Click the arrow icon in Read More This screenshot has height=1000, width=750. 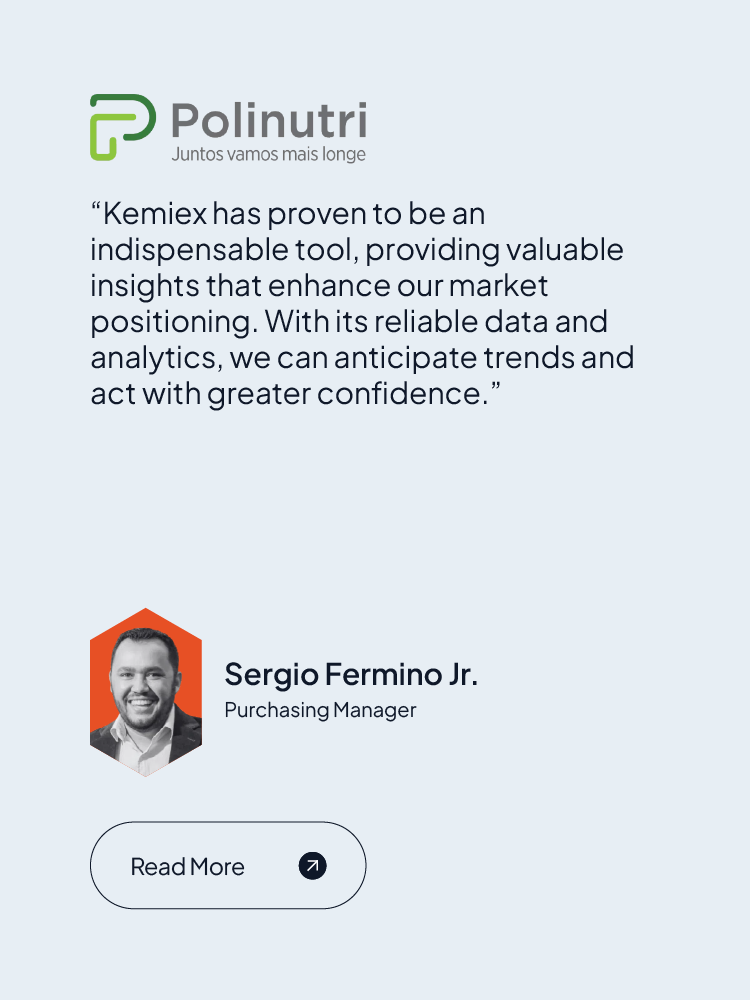tap(313, 866)
